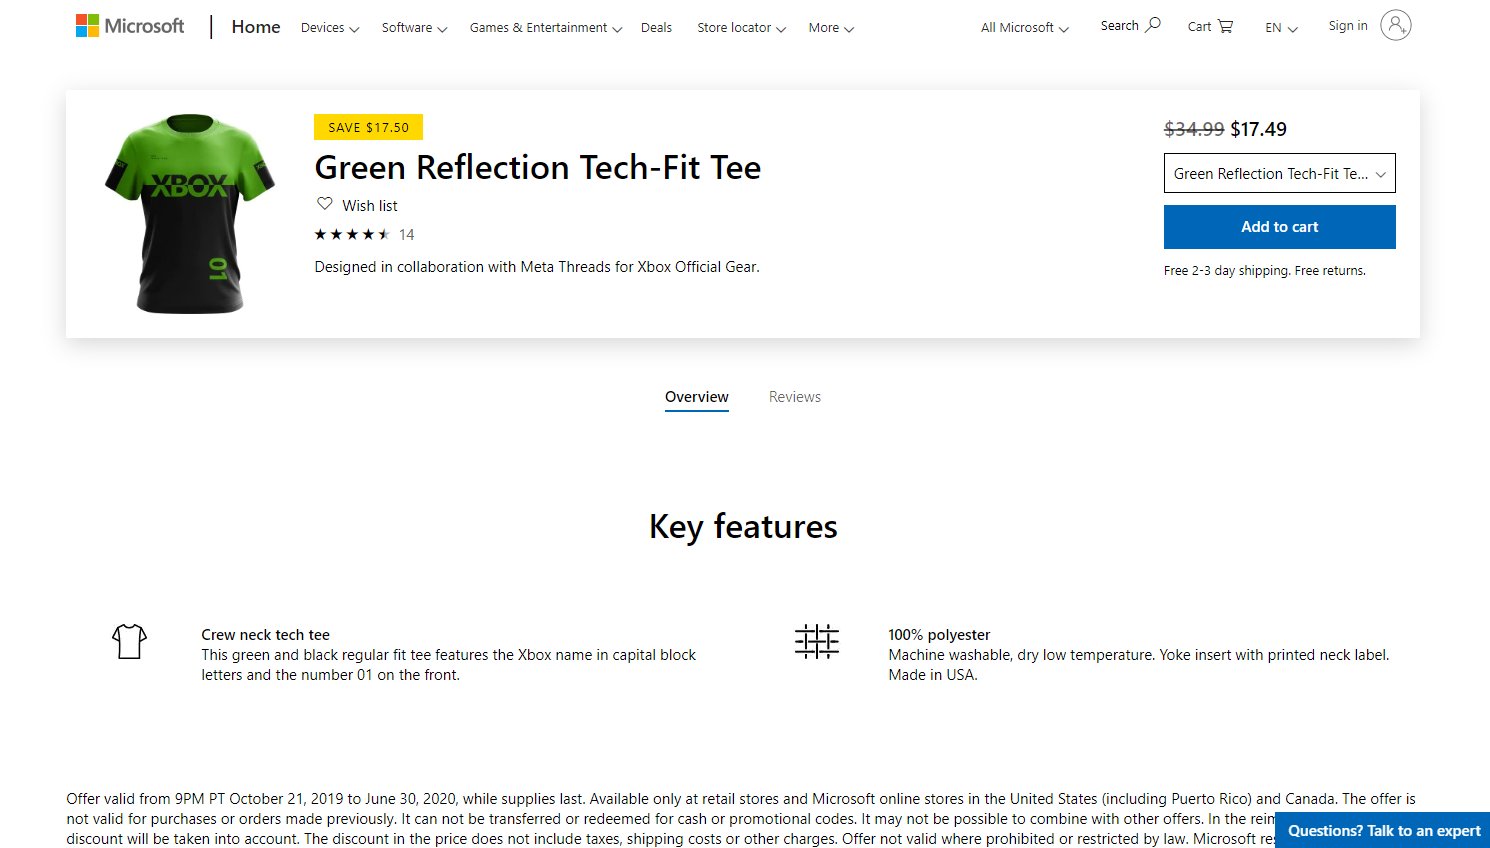Expand the All Microsoft menu
Image resolution: width=1490 pixels, height=848 pixels.
[1025, 28]
